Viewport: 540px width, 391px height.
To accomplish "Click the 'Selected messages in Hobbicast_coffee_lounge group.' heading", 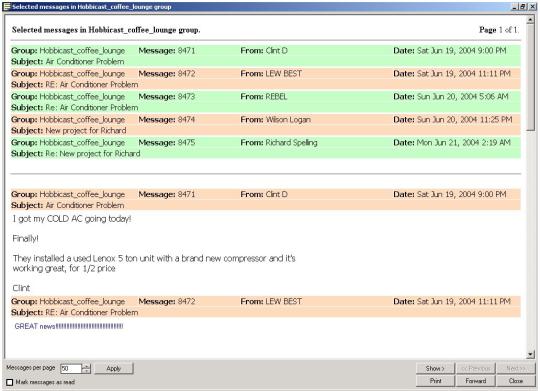I will pyautogui.click(x=106, y=30).
